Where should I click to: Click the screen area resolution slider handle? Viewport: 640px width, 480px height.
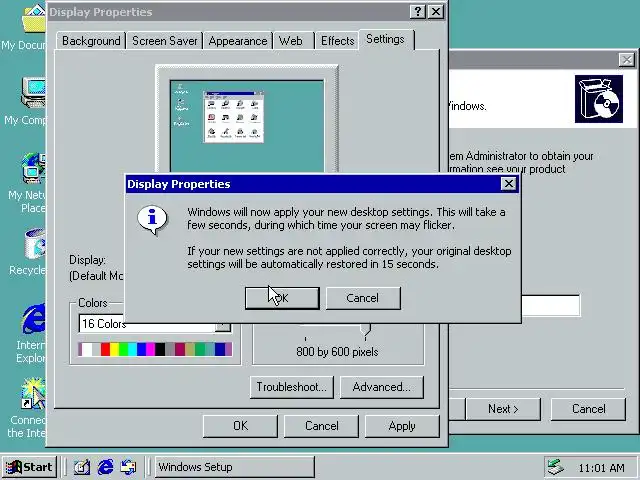point(366,331)
